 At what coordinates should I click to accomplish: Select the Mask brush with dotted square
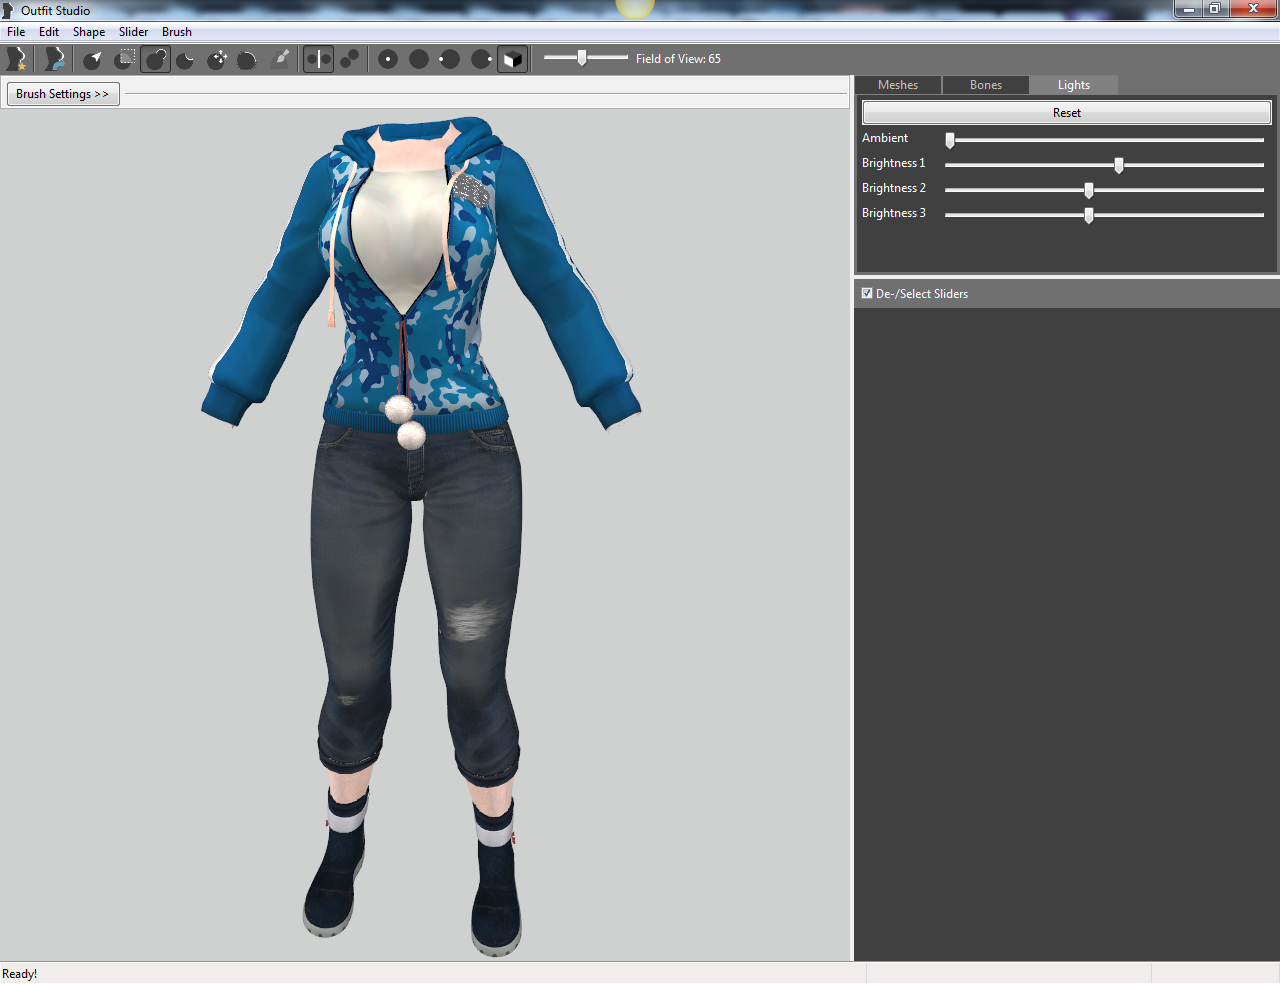pyautogui.click(x=124, y=59)
